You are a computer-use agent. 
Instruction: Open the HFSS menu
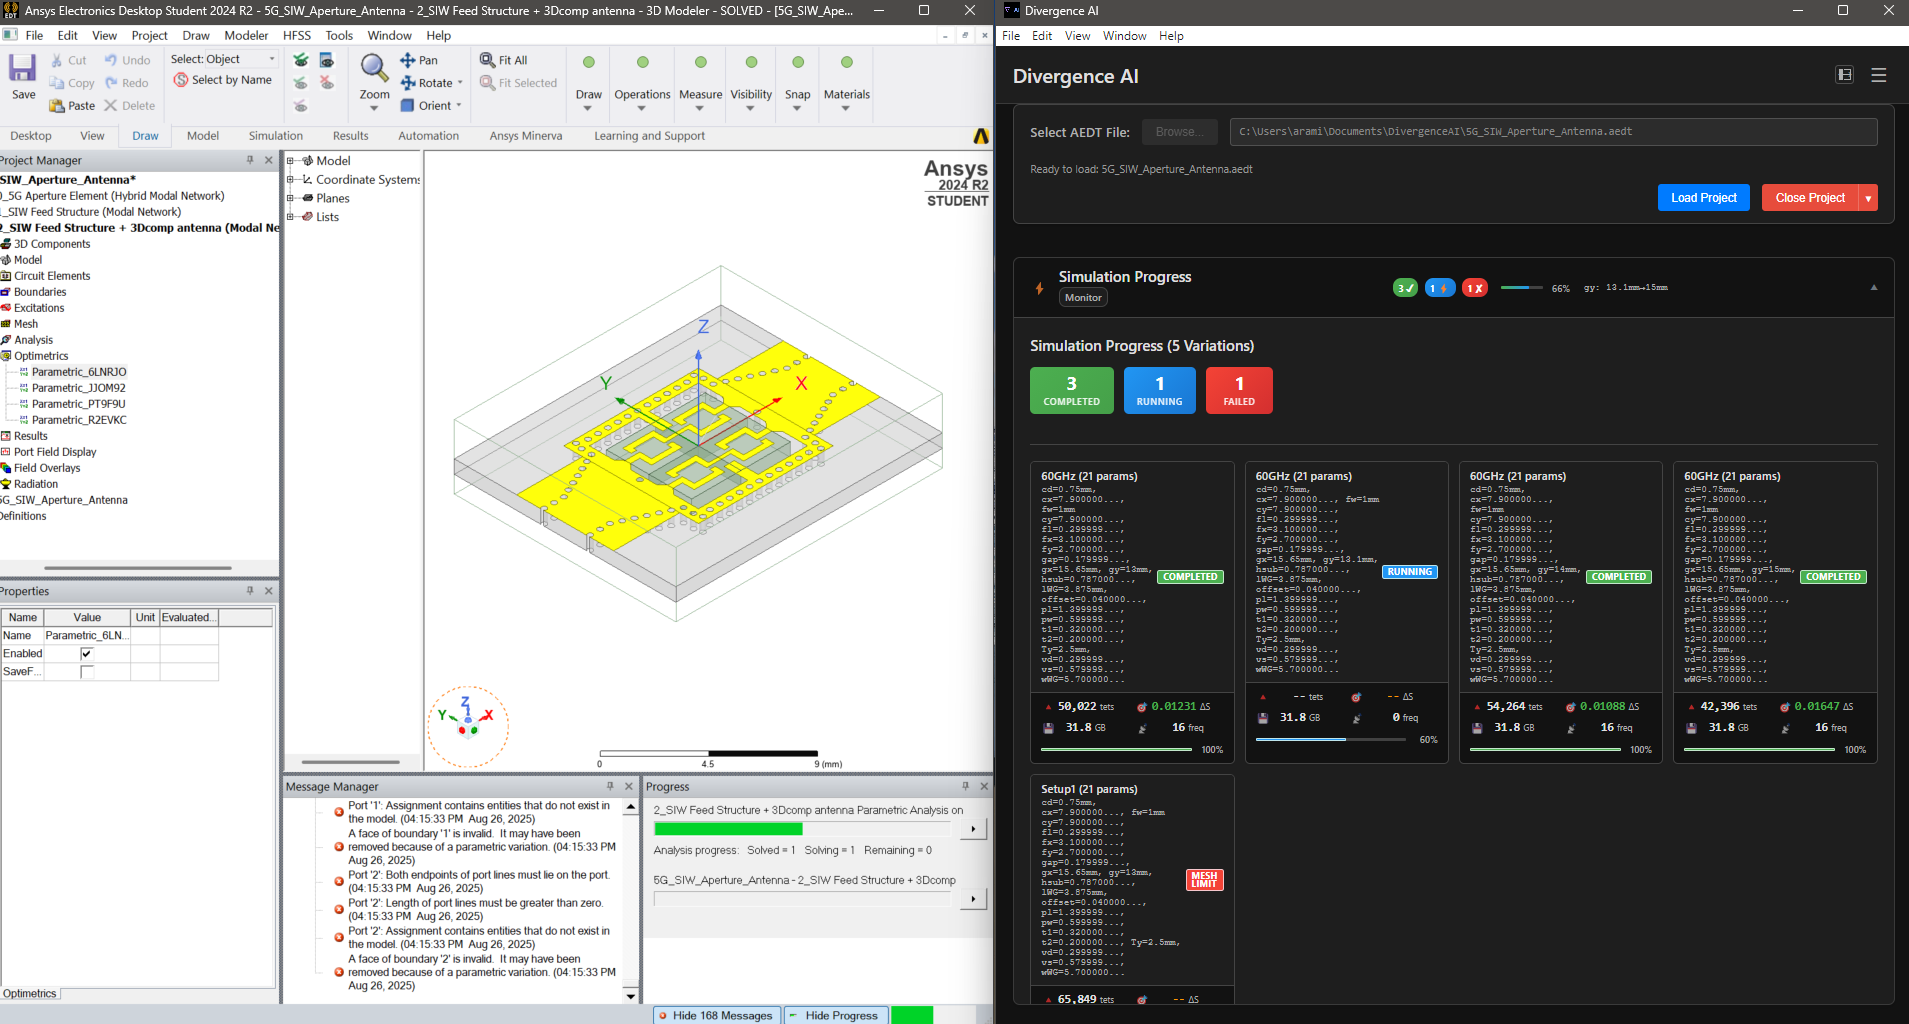click(296, 35)
